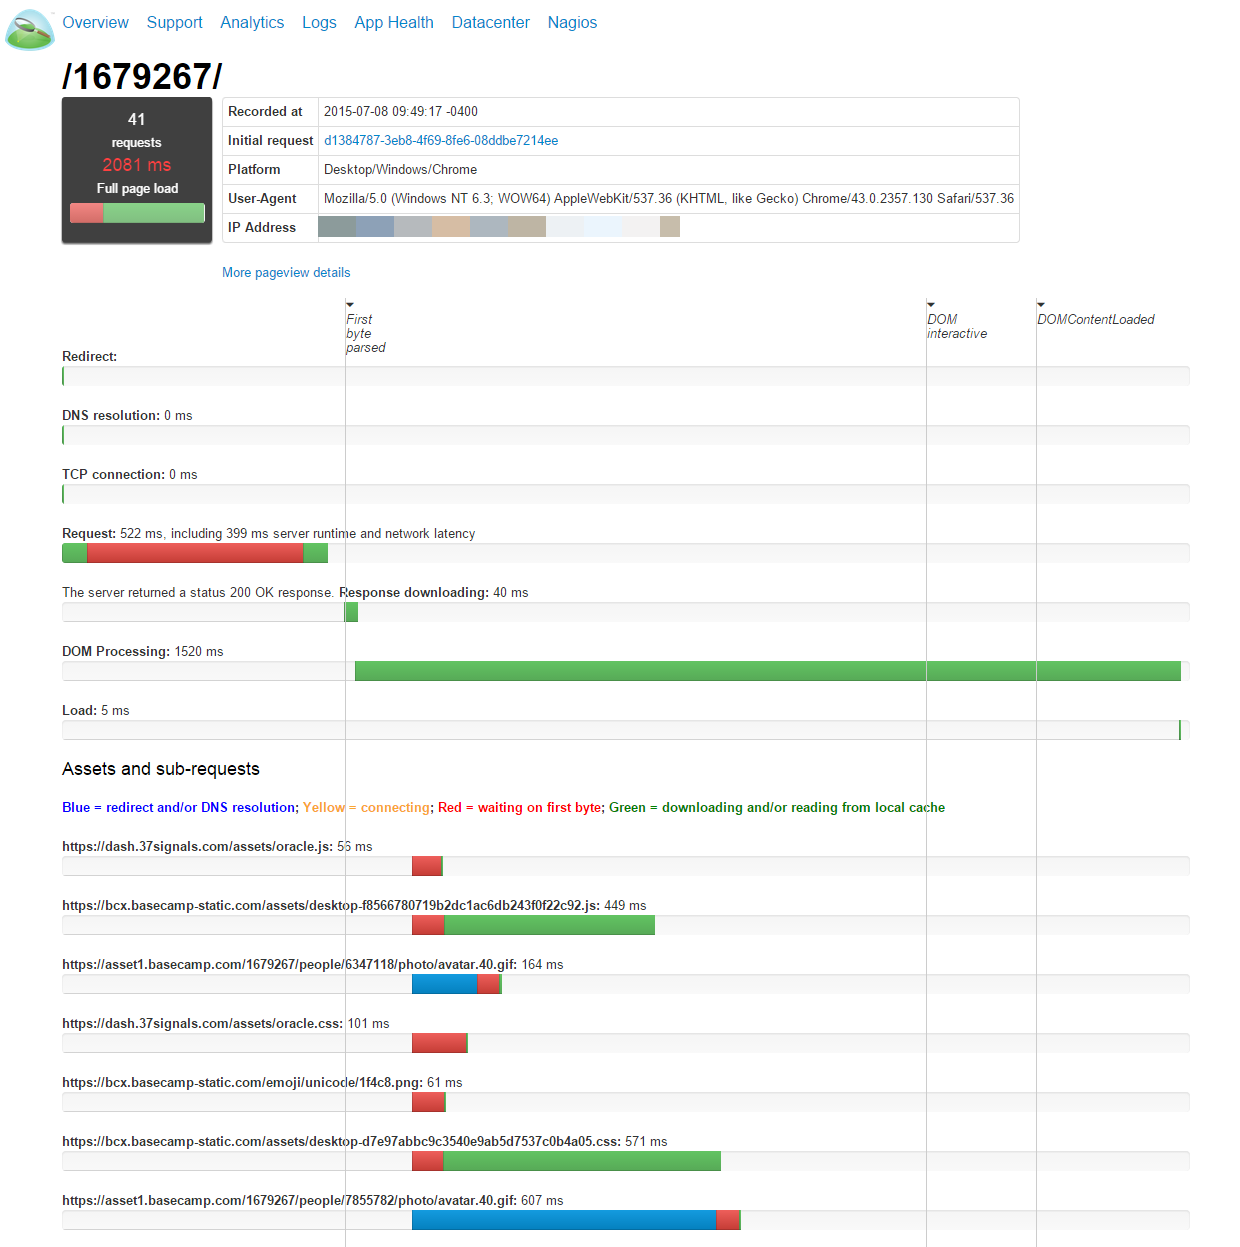Click the 6347118 avatar.40.gif URL

[289, 965]
